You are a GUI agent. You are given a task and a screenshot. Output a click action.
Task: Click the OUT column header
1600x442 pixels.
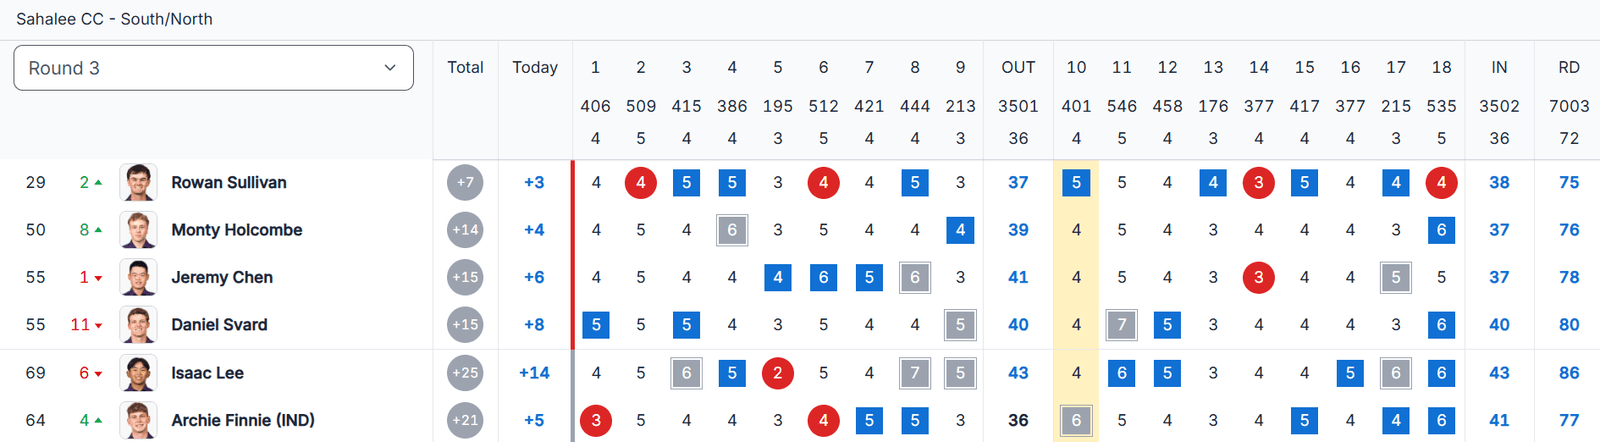point(1018,68)
